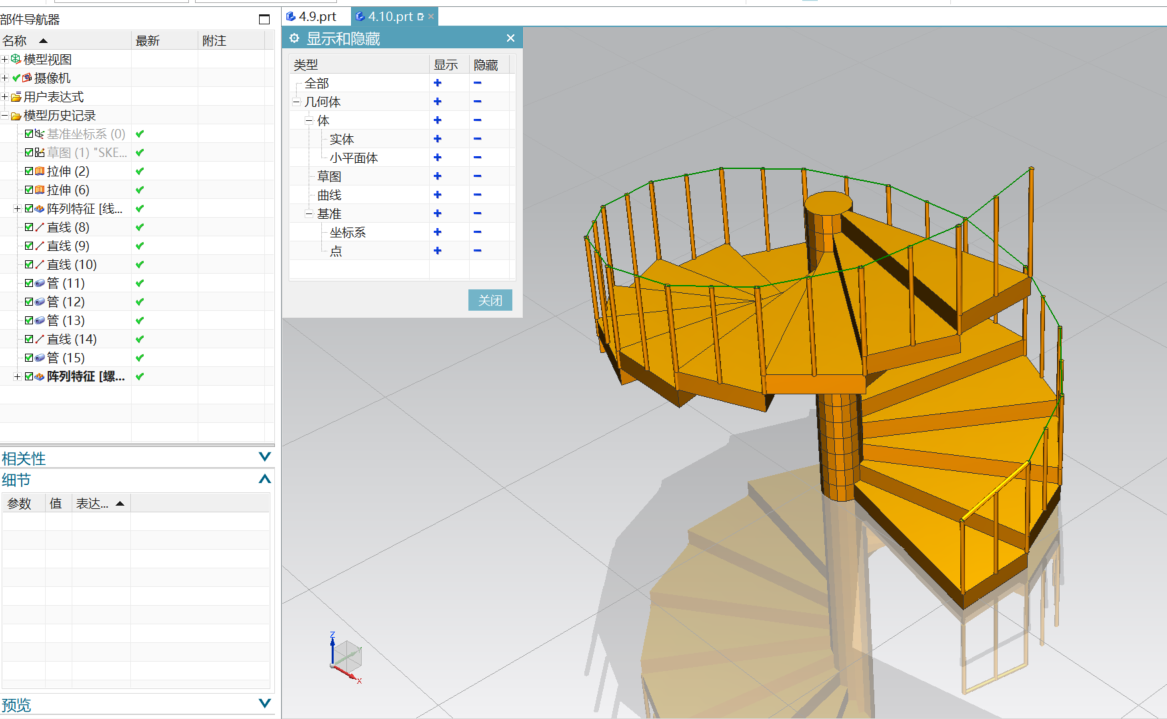
Task: Close the 显示和隐藏 dialog with X
Action: [511, 38]
